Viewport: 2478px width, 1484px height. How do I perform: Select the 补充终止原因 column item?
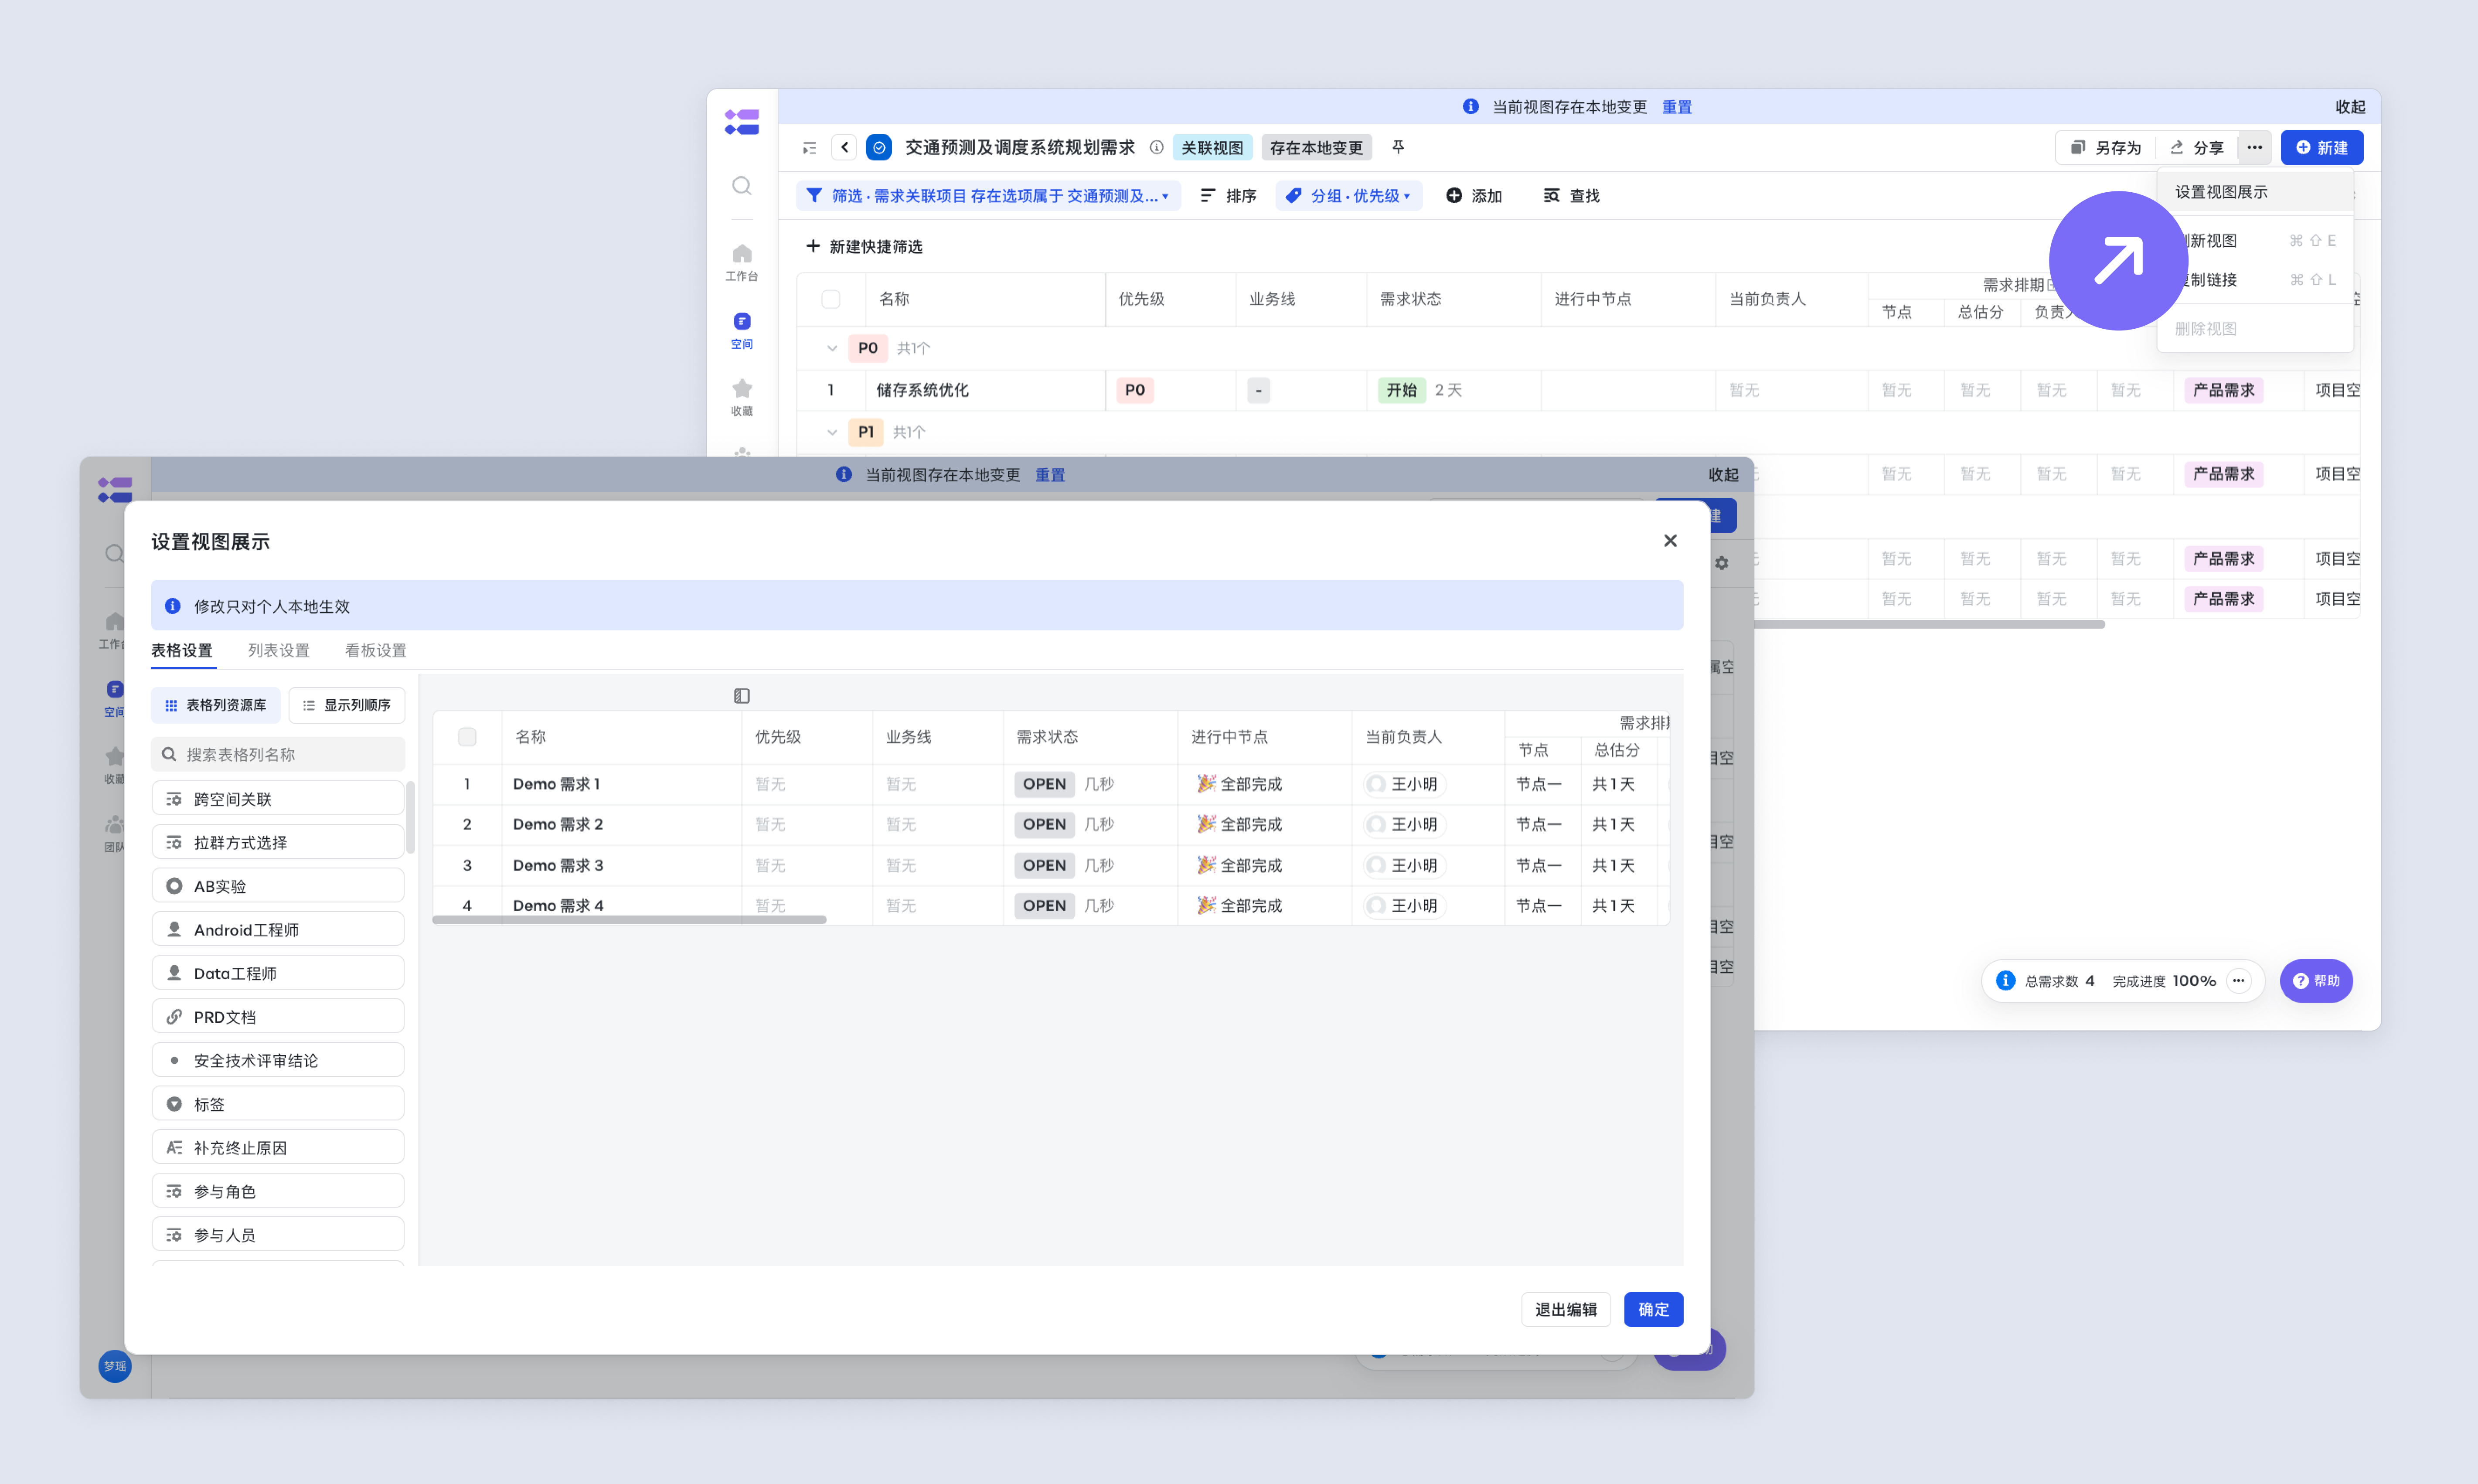[x=278, y=1148]
